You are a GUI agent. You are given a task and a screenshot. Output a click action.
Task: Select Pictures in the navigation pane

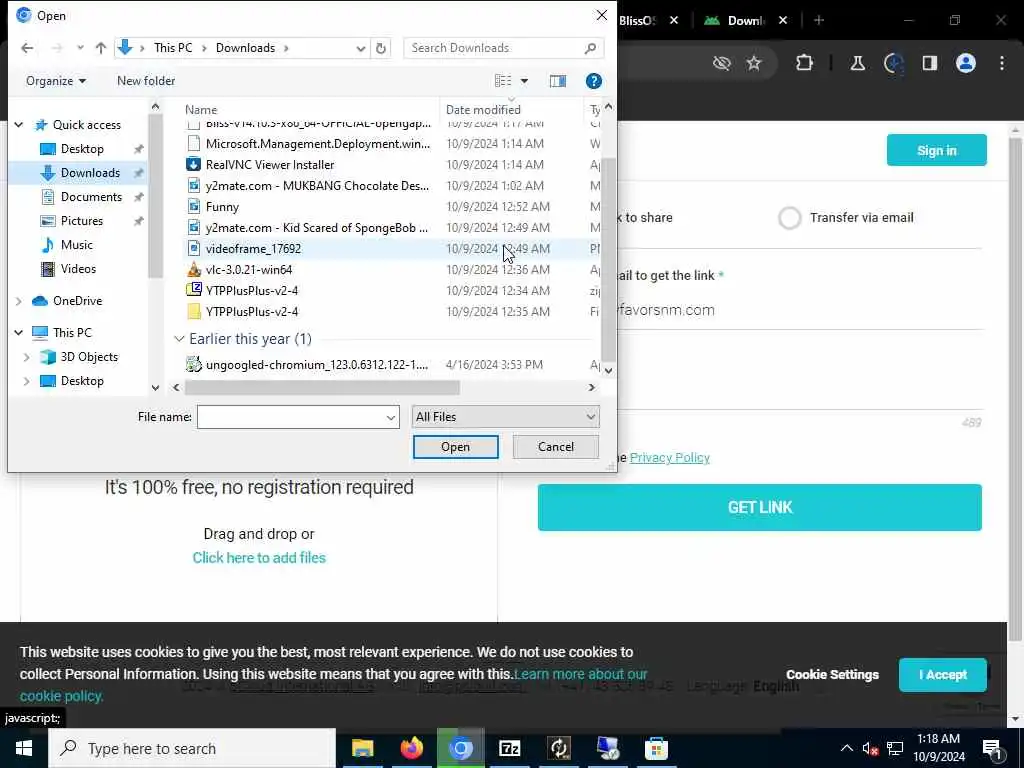point(82,221)
